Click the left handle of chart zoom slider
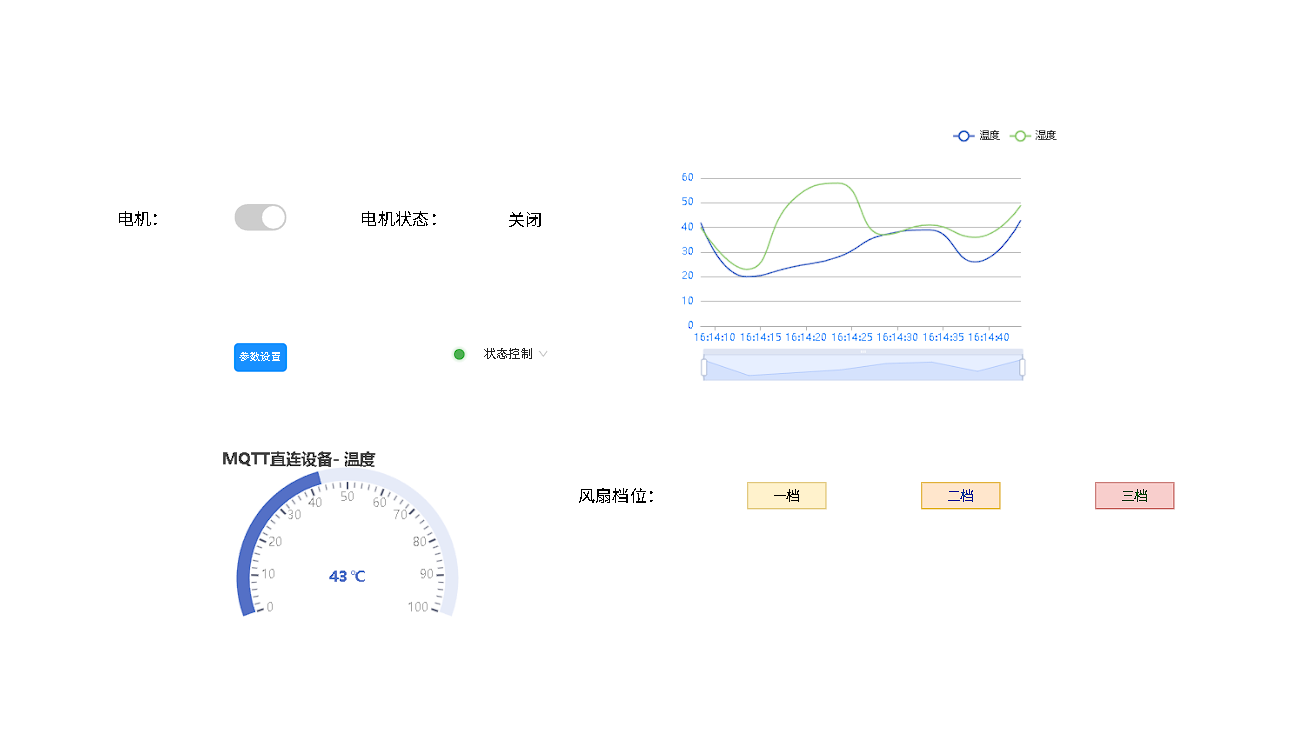The height and width of the screenshot is (752, 1293). (x=704, y=367)
